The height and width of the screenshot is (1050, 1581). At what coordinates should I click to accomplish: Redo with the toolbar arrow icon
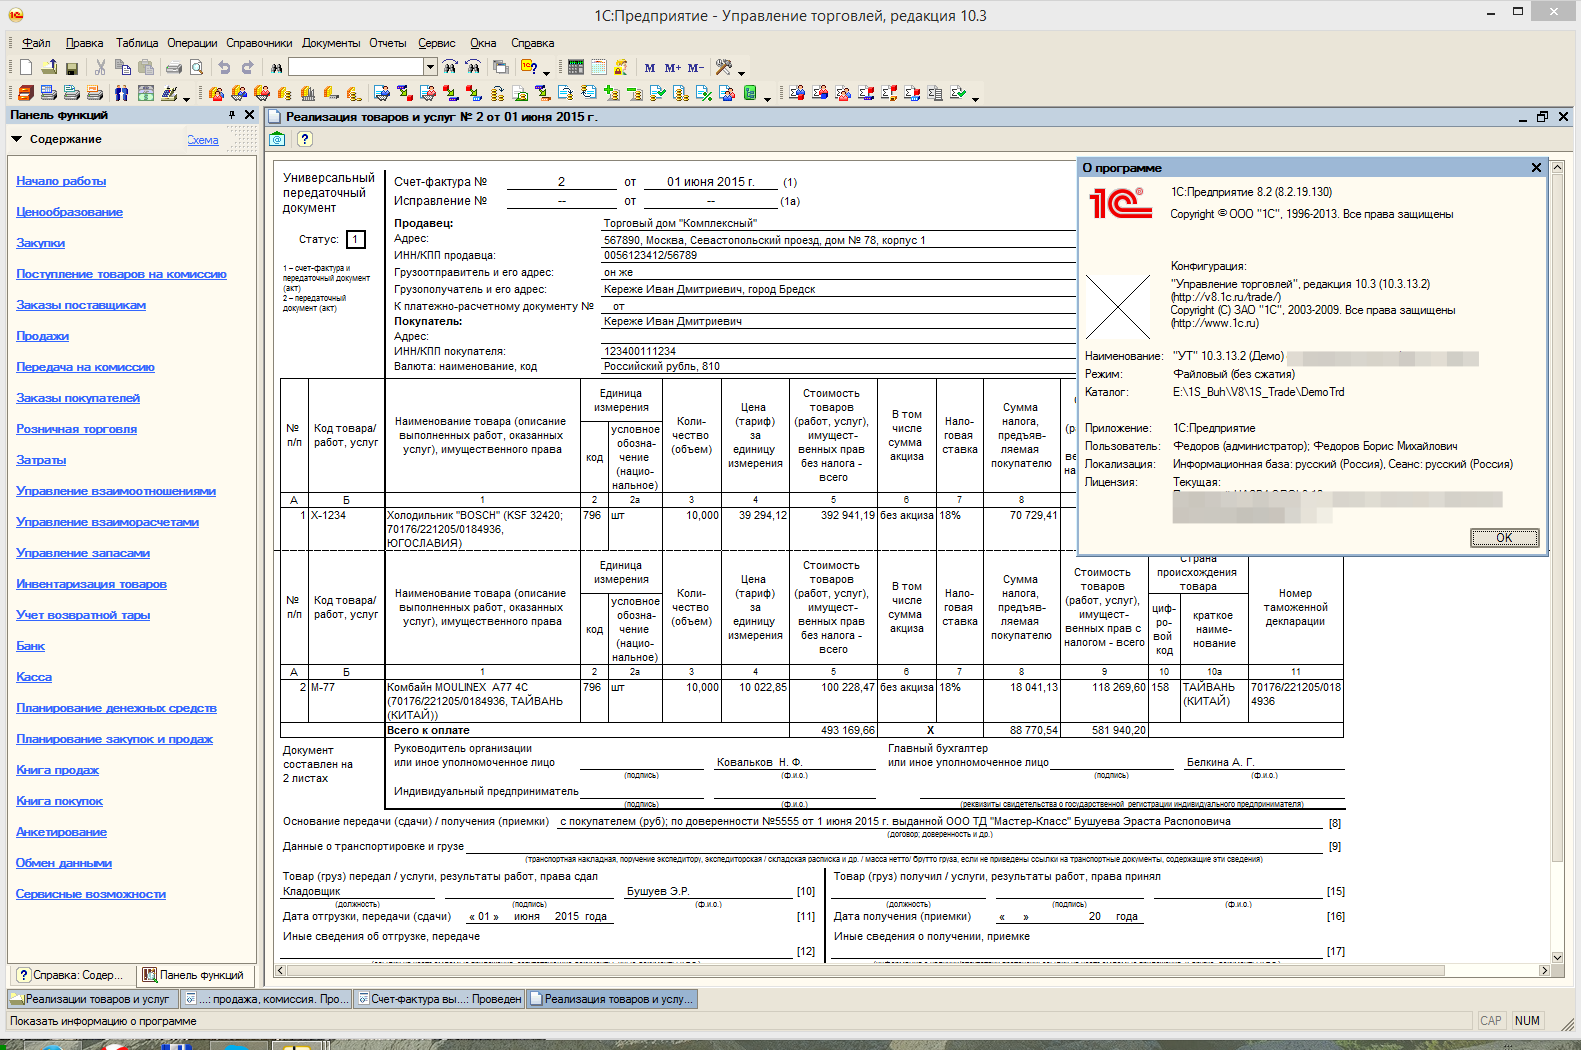coord(247,67)
